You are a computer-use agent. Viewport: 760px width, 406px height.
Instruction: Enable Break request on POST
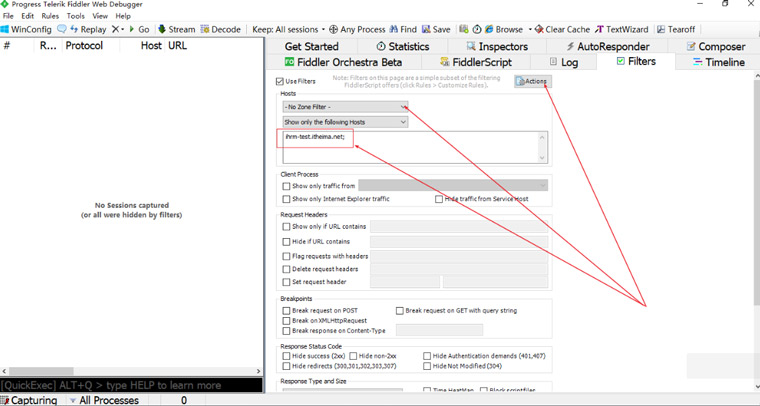[x=286, y=311]
